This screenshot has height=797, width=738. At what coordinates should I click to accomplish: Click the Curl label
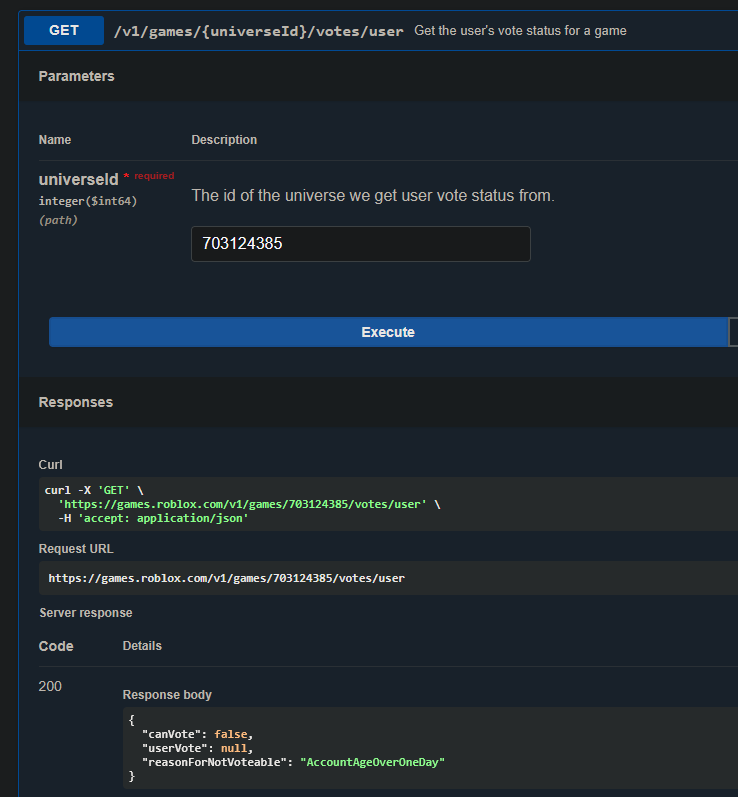pyautogui.click(x=50, y=465)
